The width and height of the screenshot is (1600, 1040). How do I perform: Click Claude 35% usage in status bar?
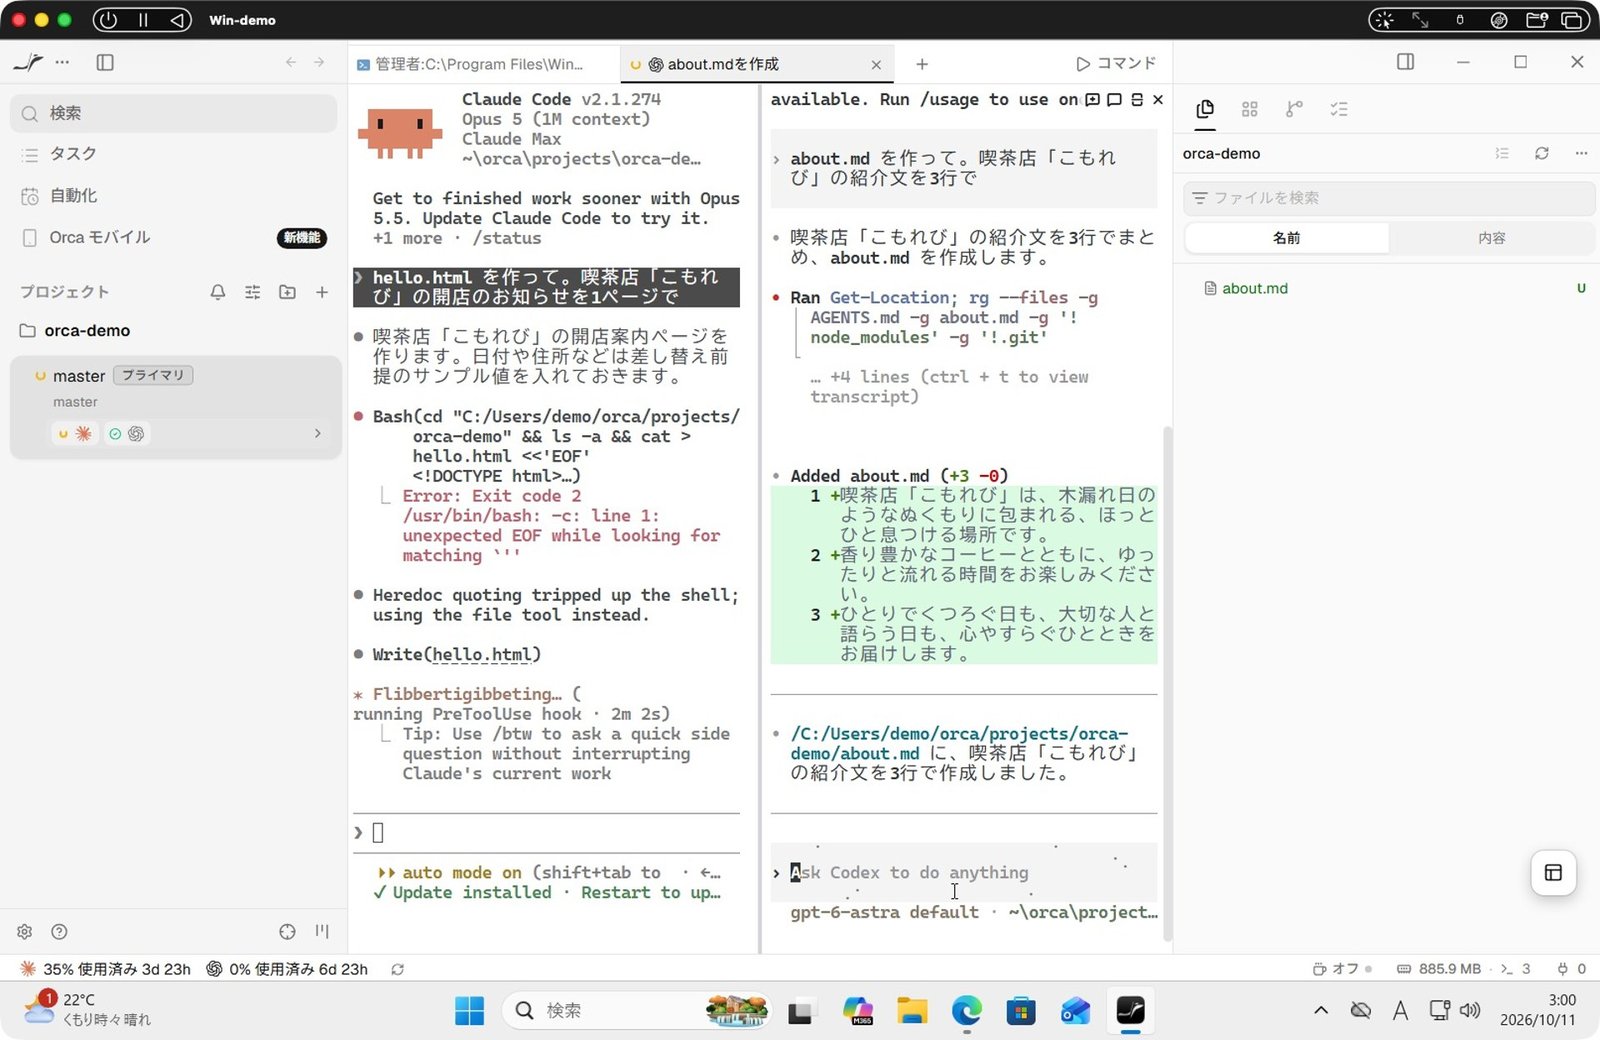click(x=106, y=969)
